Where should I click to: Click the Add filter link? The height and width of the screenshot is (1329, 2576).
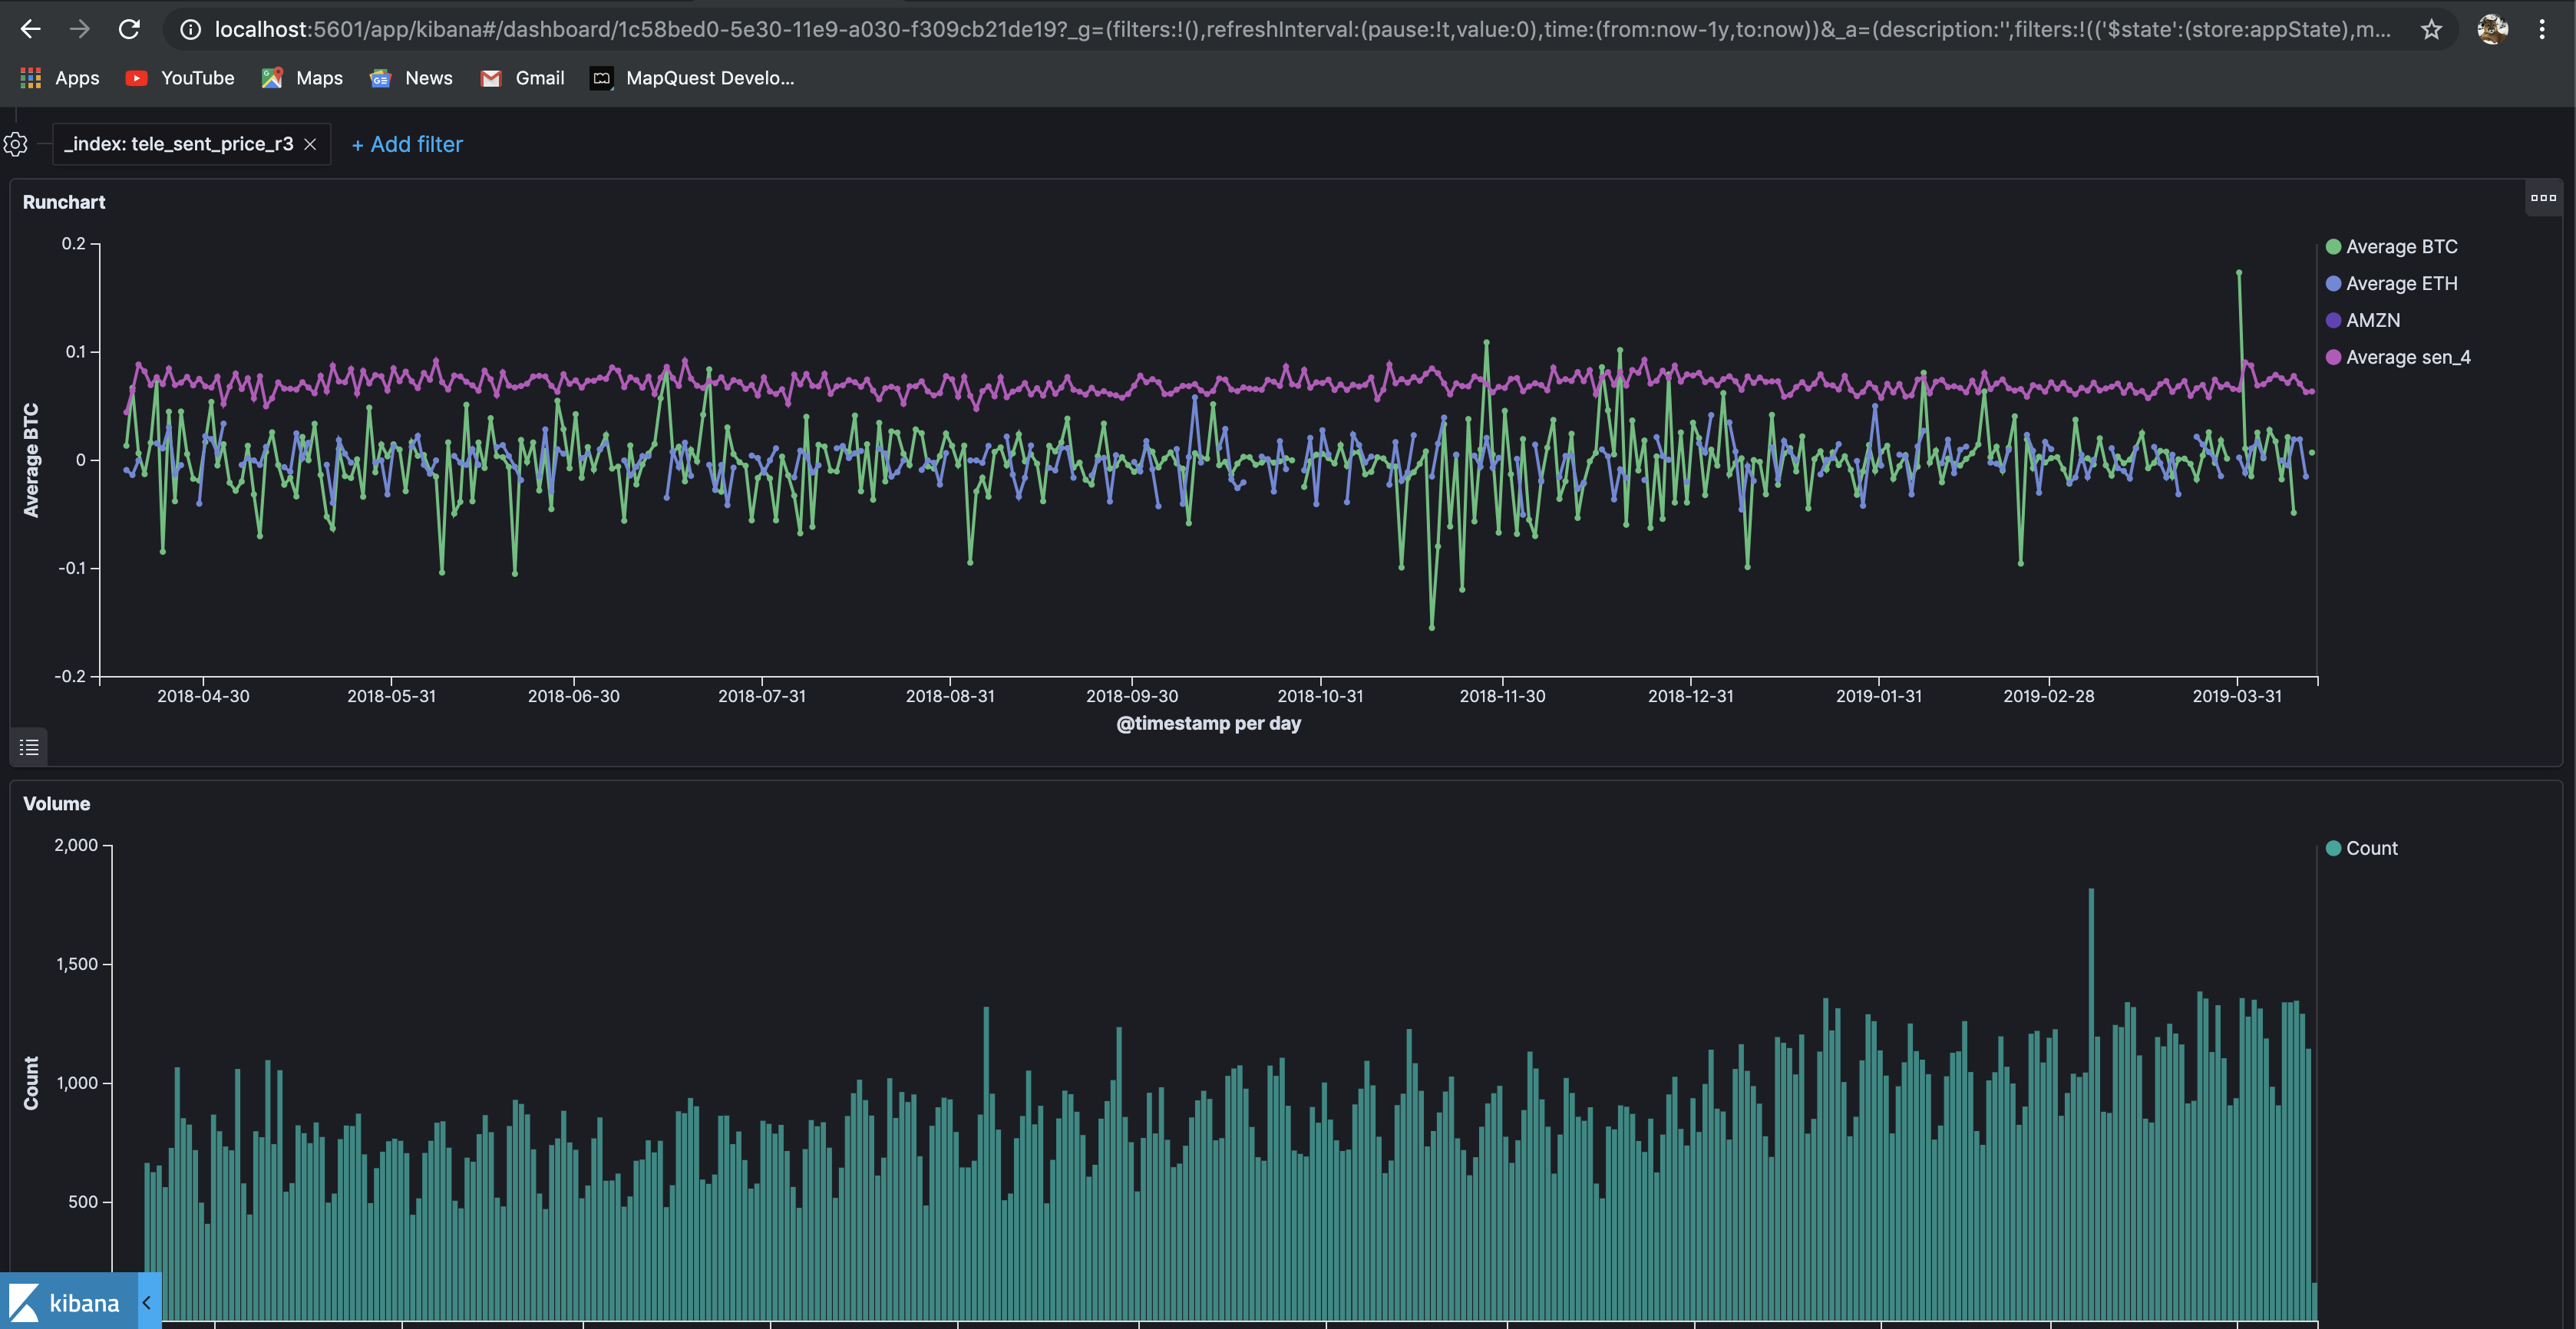(x=407, y=144)
